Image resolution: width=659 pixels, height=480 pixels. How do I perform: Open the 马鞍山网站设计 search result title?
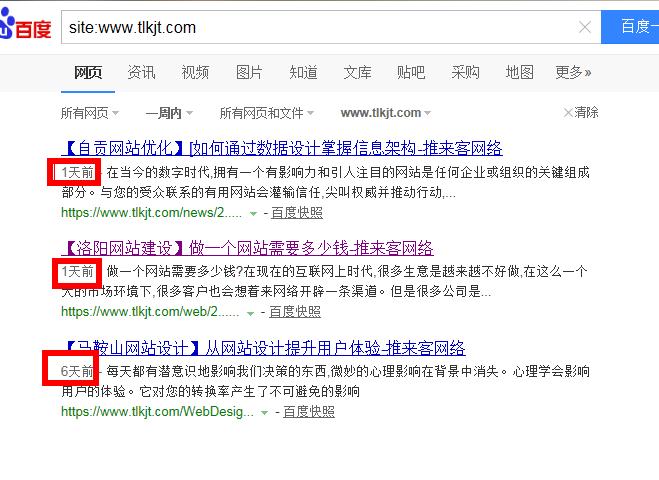click(x=263, y=348)
